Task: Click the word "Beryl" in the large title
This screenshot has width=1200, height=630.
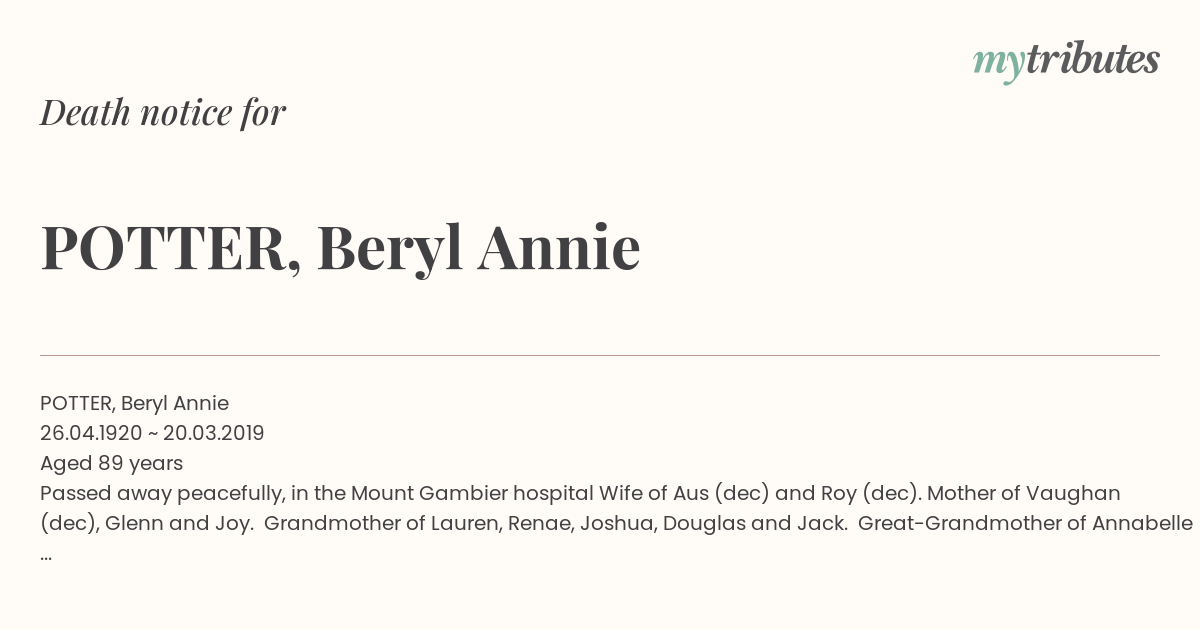Action: 390,250
